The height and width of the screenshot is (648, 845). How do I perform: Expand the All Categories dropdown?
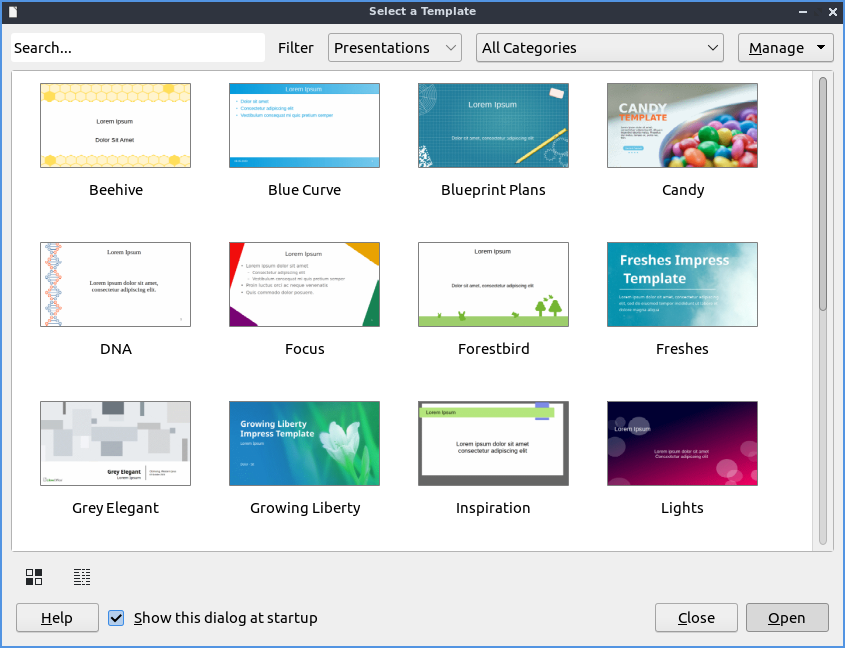point(599,48)
